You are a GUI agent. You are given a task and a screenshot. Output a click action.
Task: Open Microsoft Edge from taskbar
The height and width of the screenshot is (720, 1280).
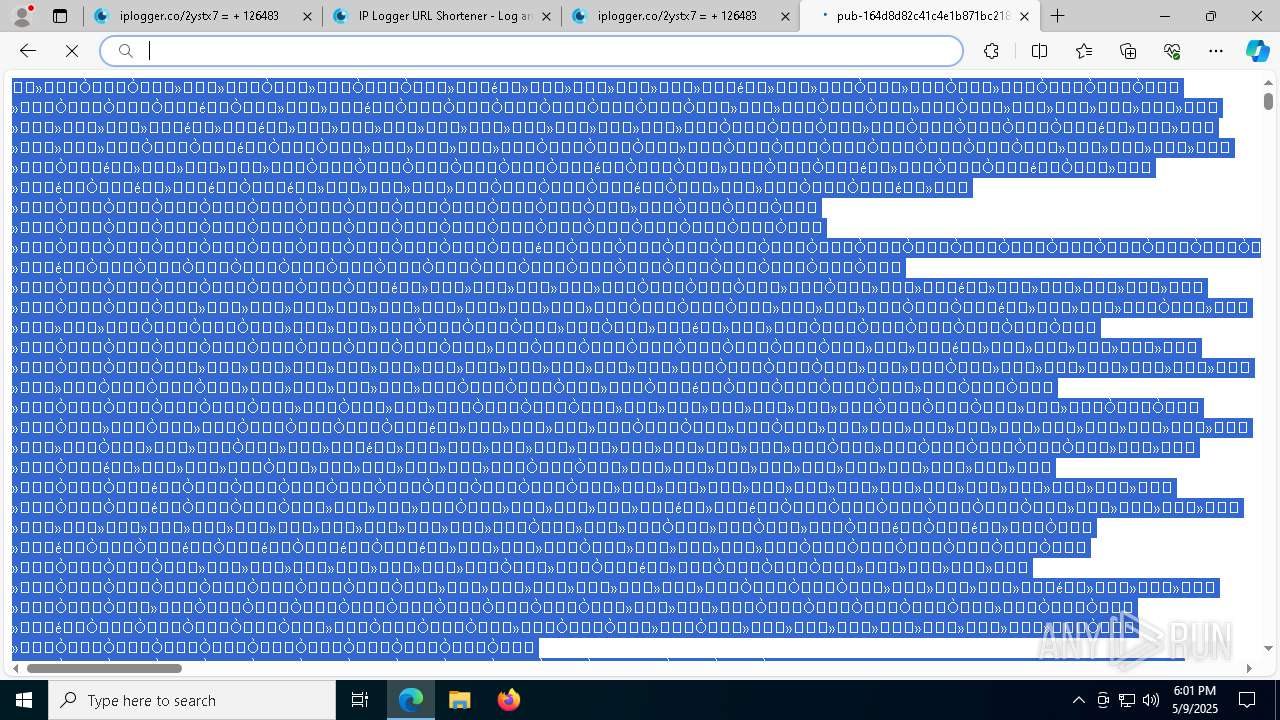tap(411, 700)
